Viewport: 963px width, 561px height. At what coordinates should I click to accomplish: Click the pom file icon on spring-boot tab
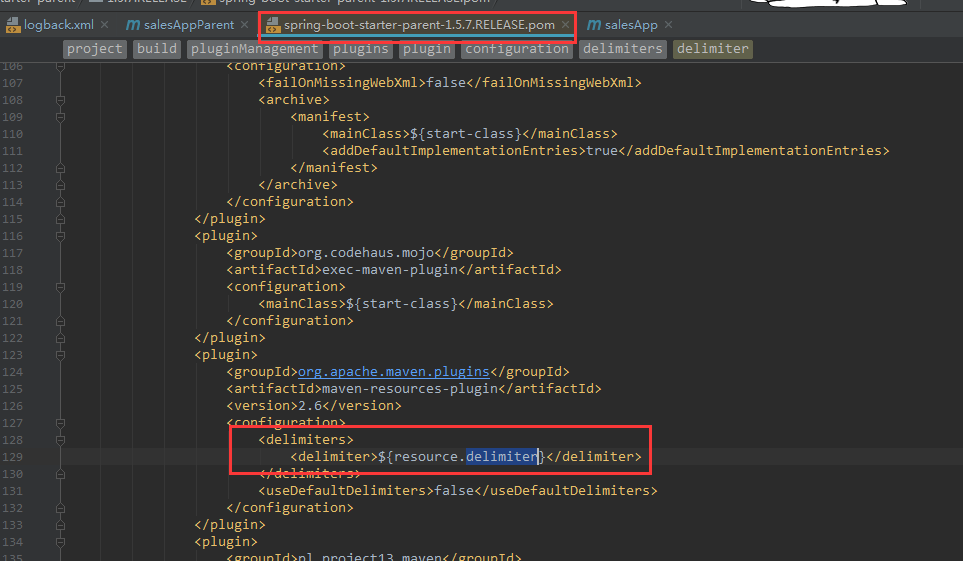point(273,25)
